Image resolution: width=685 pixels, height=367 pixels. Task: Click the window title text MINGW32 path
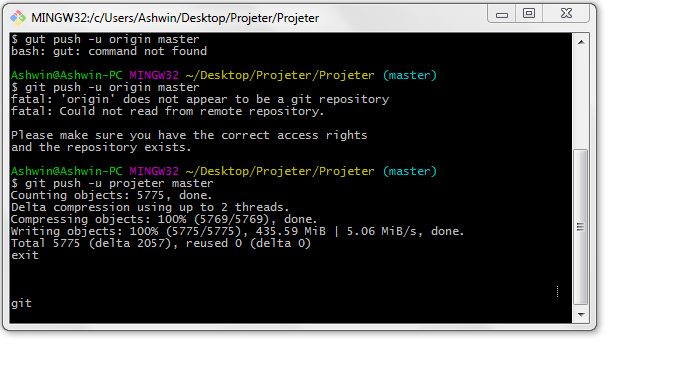pyautogui.click(x=175, y=18)
